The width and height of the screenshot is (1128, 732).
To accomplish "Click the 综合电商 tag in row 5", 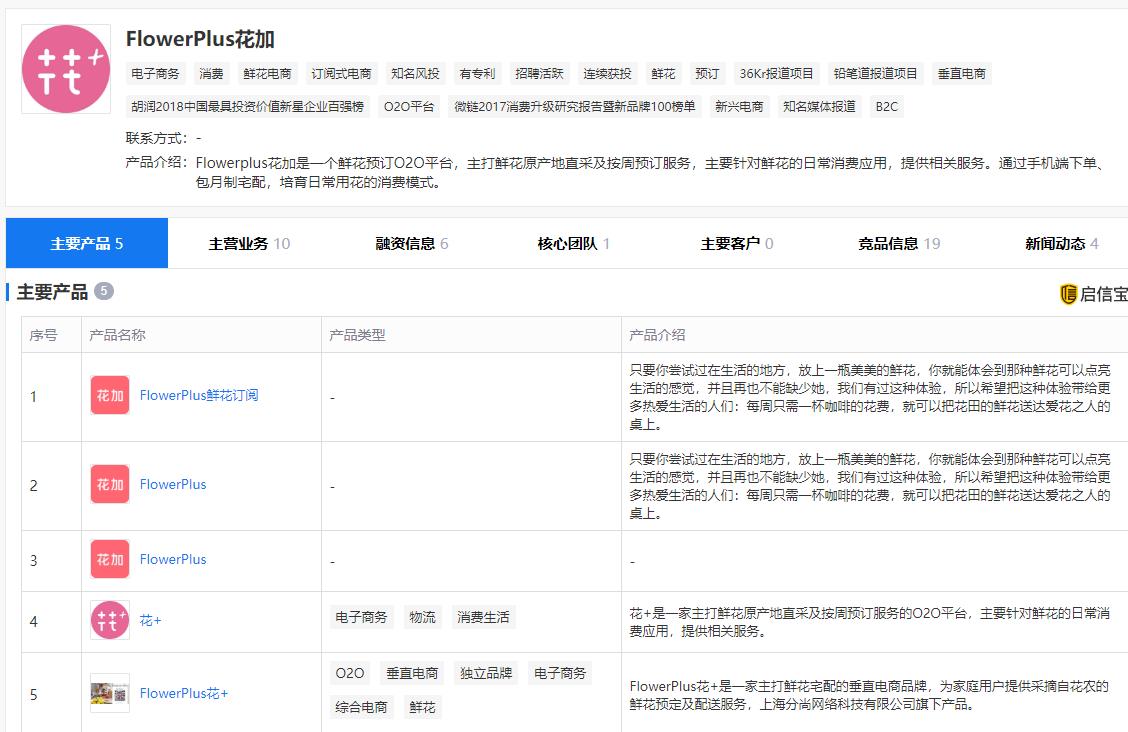I will [x=361, y=707].
